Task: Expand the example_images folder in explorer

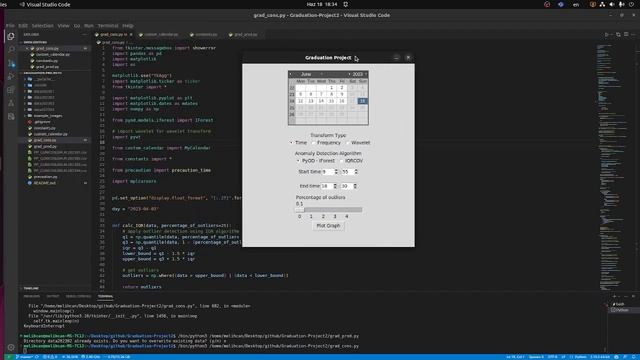Action: [x=48, y=116]
